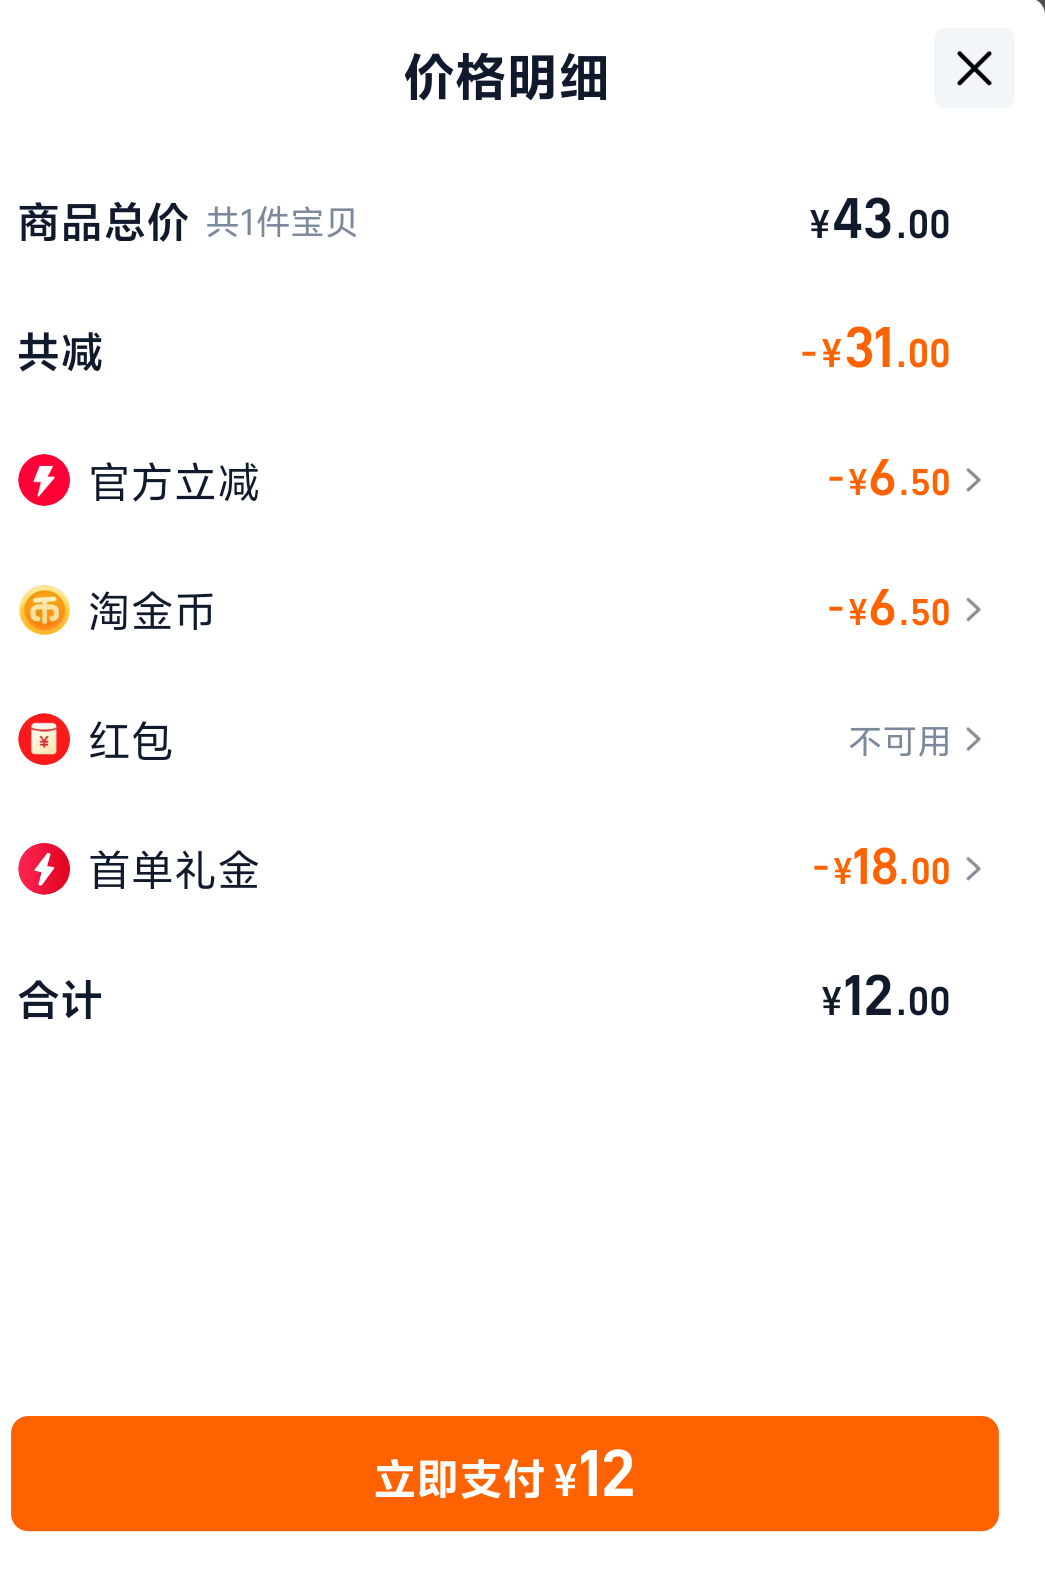Expand the 首单礼金 discount chevron

pos(973,868)
